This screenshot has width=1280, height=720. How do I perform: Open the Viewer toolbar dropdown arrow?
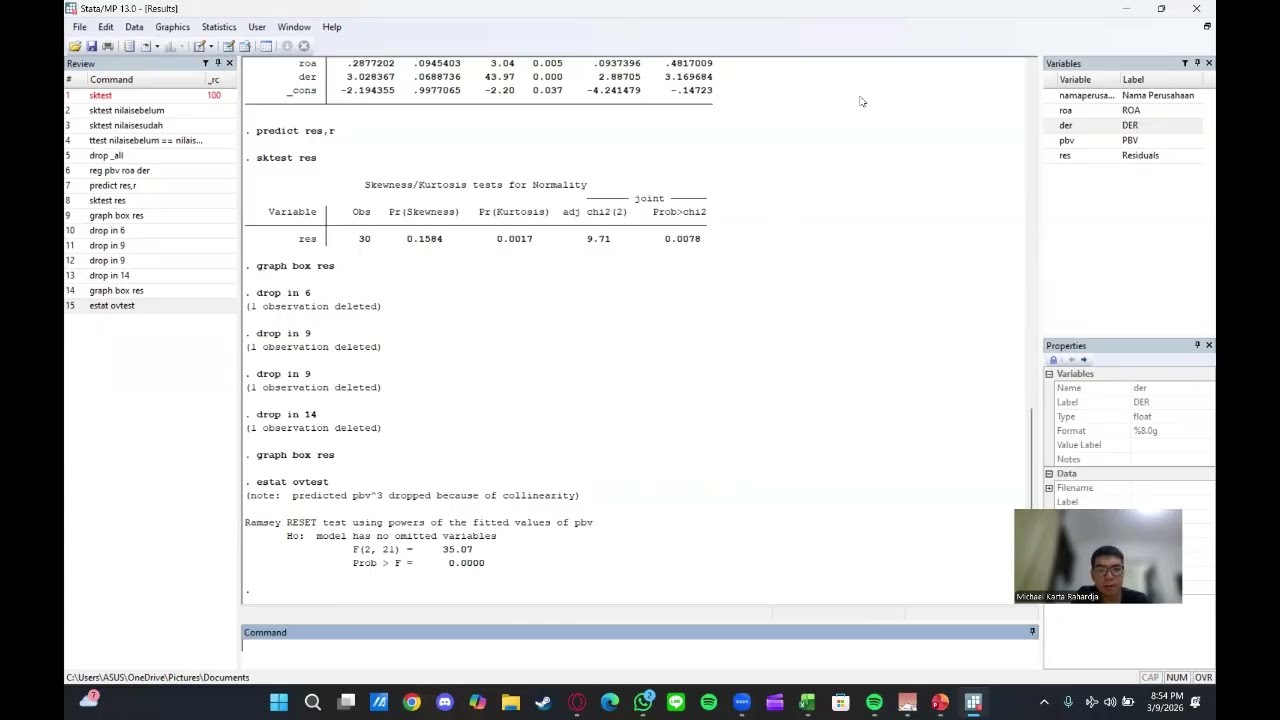coord(157,46)
